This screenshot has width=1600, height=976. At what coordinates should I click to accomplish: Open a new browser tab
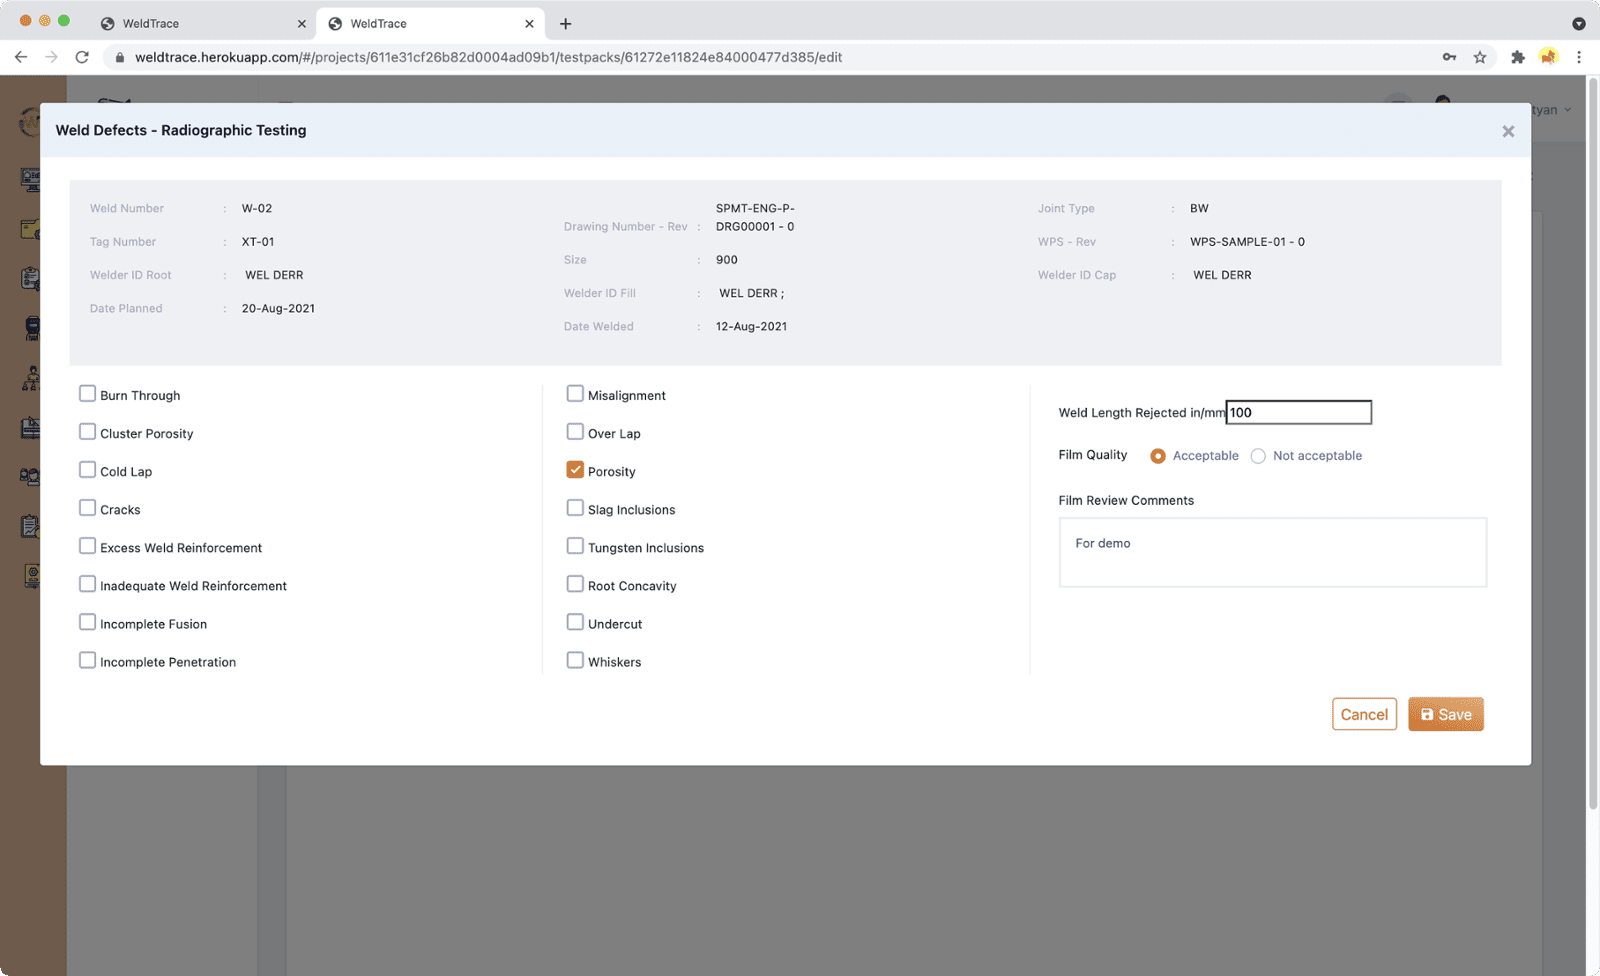tap(566, 23)
